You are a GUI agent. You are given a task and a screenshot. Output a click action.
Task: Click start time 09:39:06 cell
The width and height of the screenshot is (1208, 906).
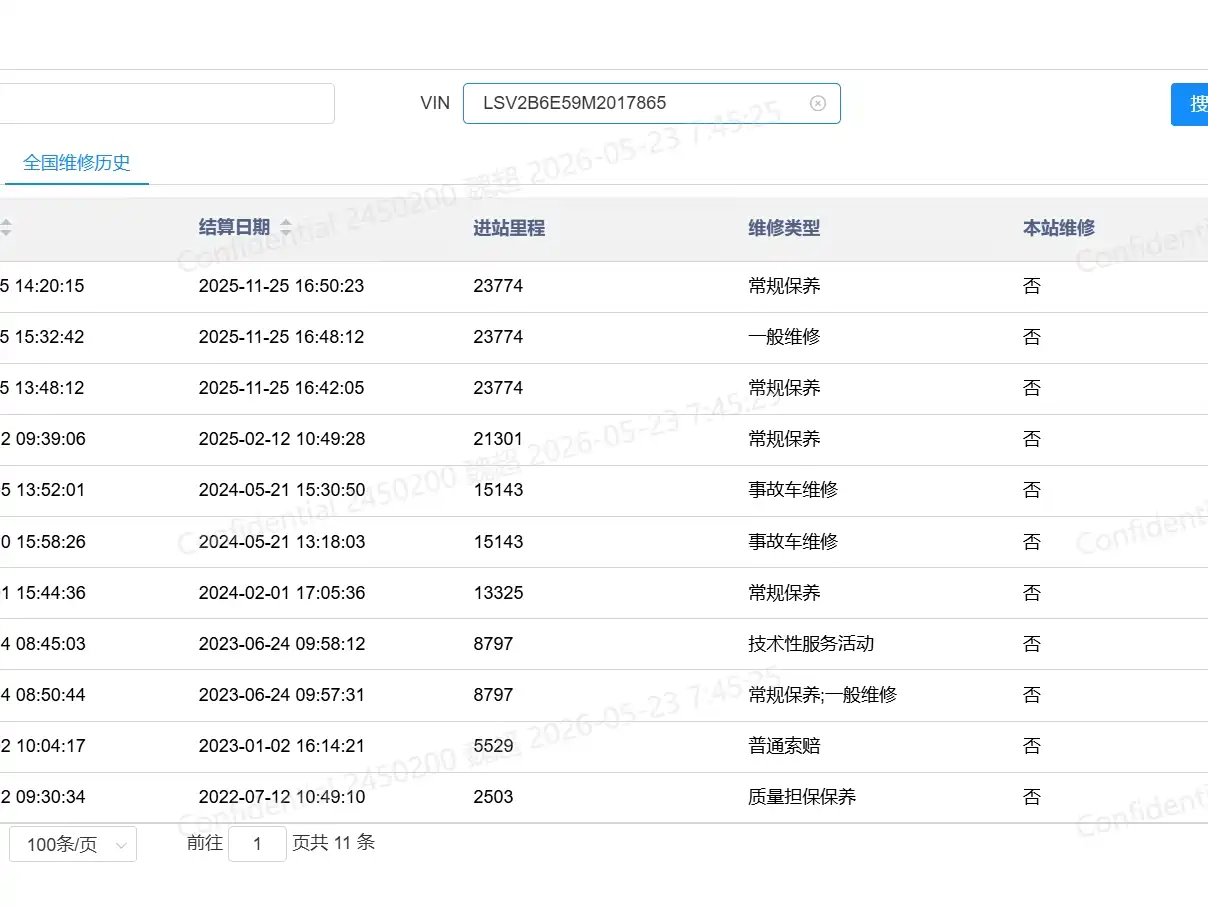click(x=42, y=439)
